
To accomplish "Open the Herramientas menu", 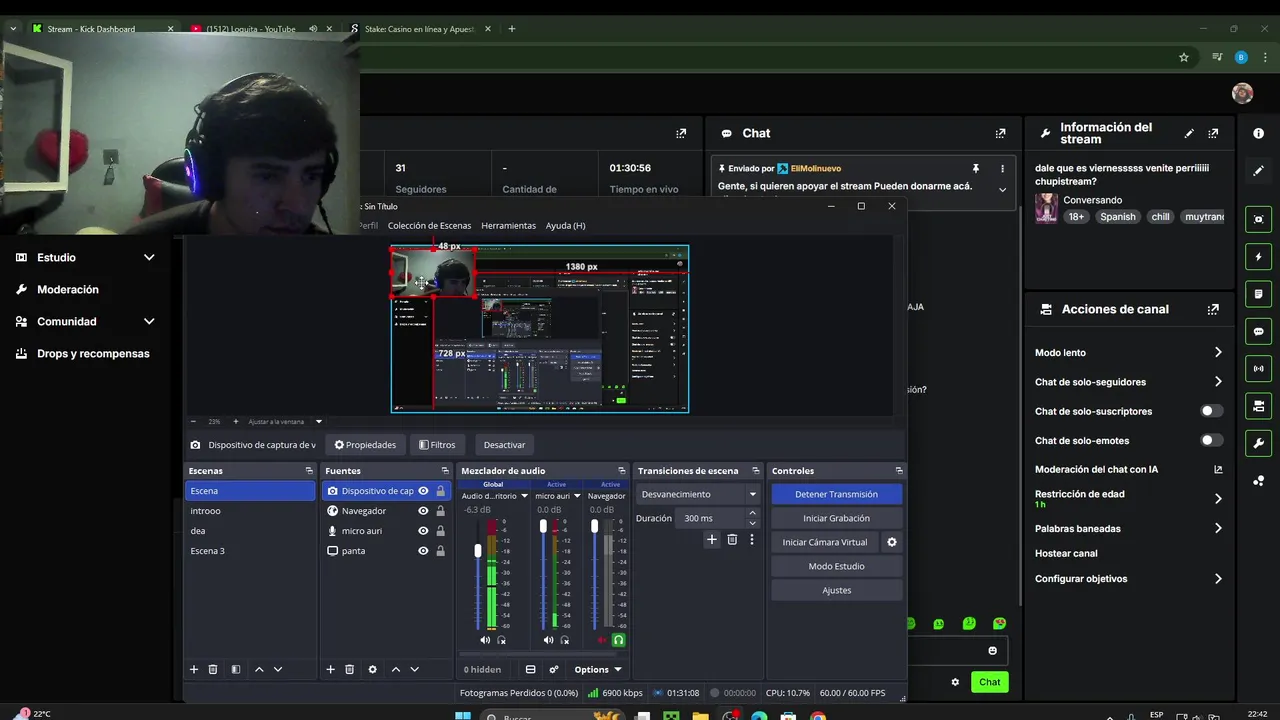I will click(x=508, y=226).
